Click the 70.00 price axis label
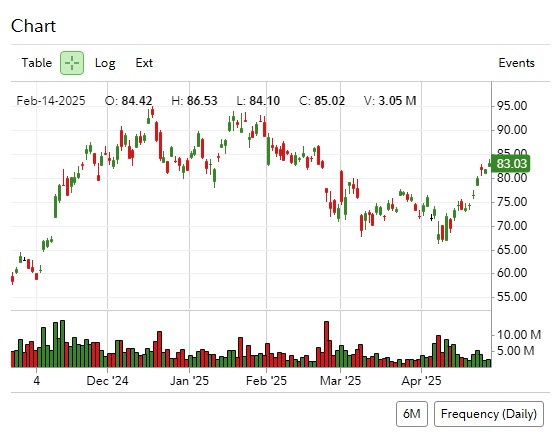This screenshot has width=560, height=443. point(512,226)
